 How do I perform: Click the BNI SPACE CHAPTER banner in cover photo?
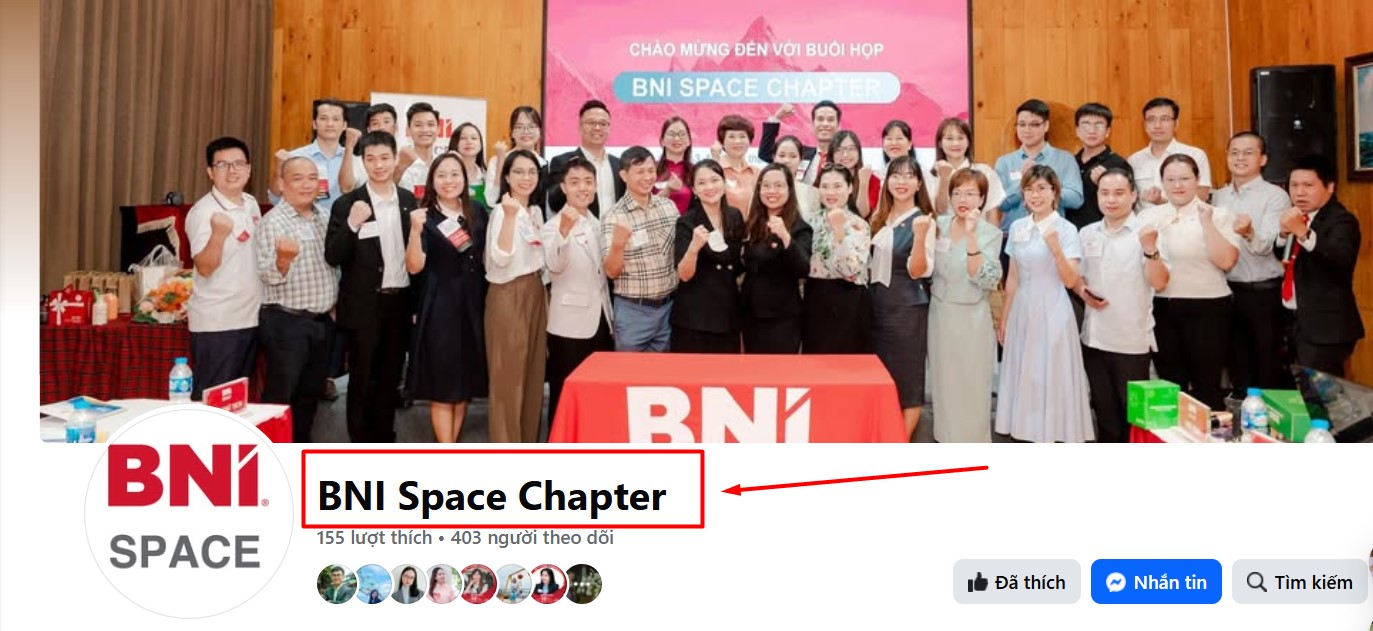pyautogui.click(x=756, y=87)
